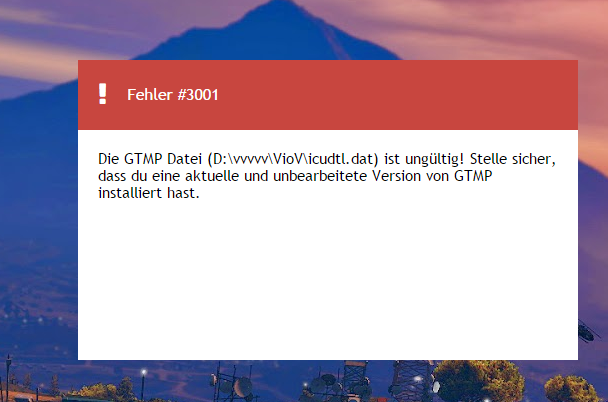Click the helicopter at the dialog's right edge

pyautogui.click(x=586, y=331)
